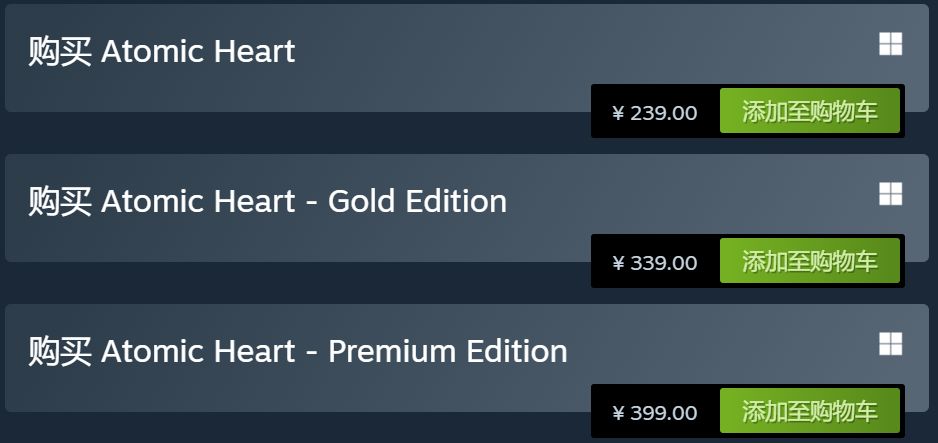This screenshot has height=443, width=938.
Task: Click dark gap between base and Gold panels
Action: pyautogui.click(x=299, y=133)
